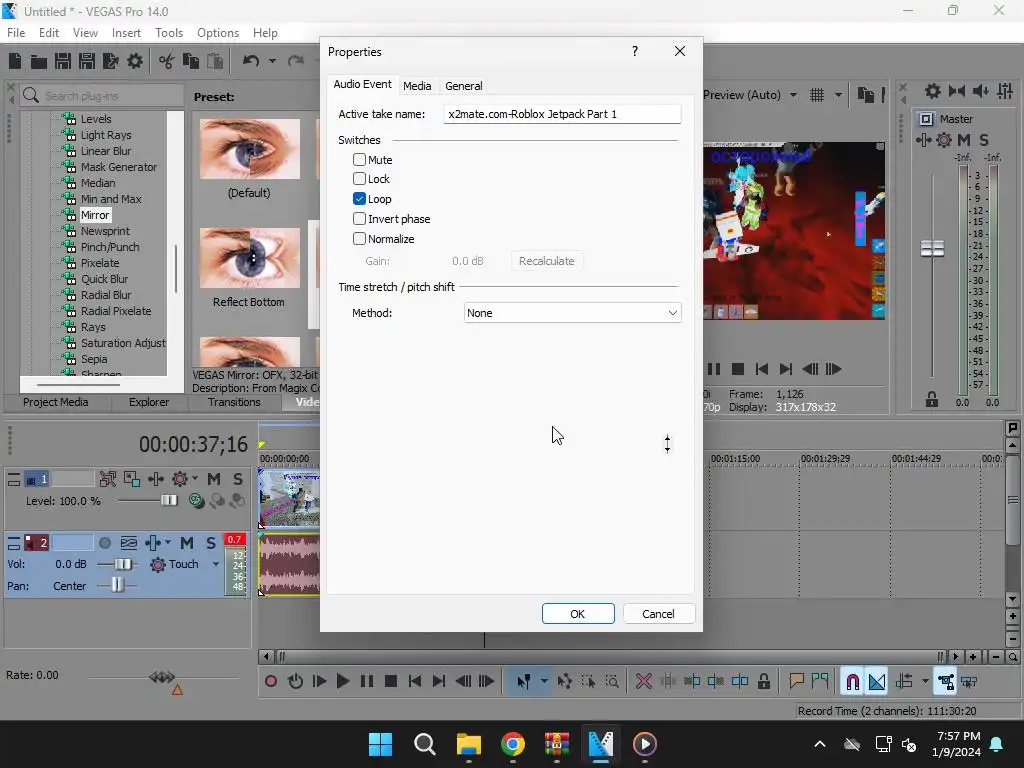Switch to the General tab
1024x768 pixels.
coord(464,86)
